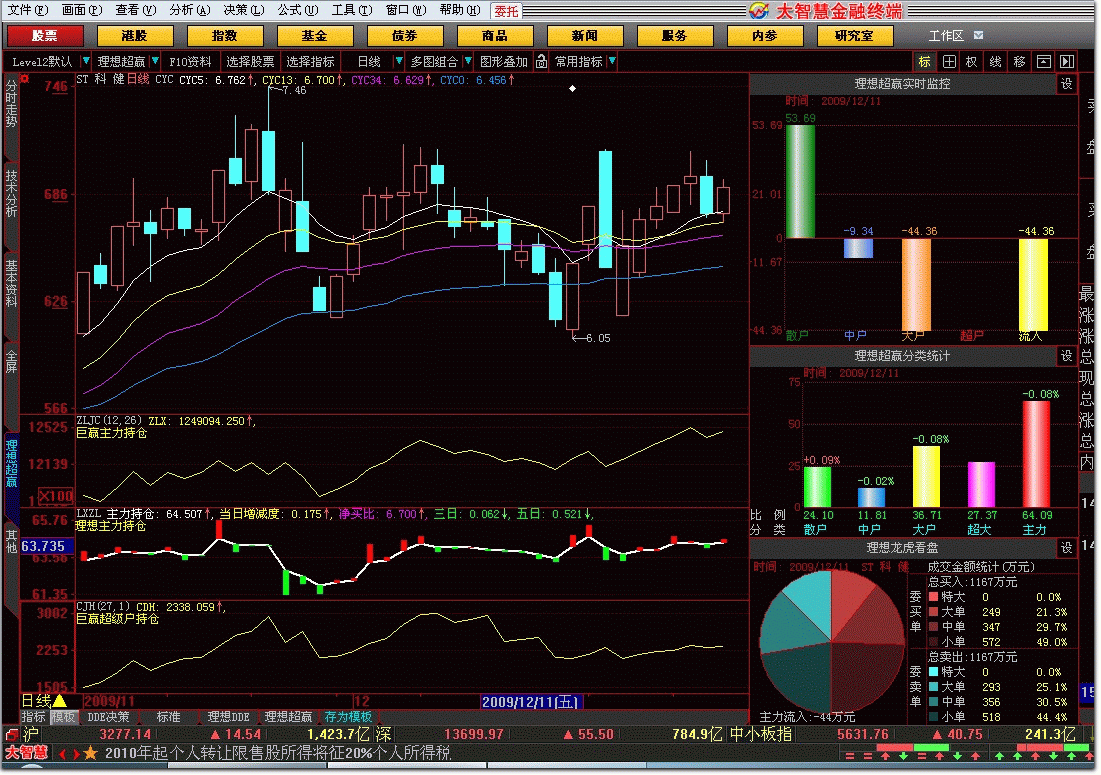Click the jump-to-end arrow icon
The width and height of the screenshot is (1101, 775).
pos(1067,62)
